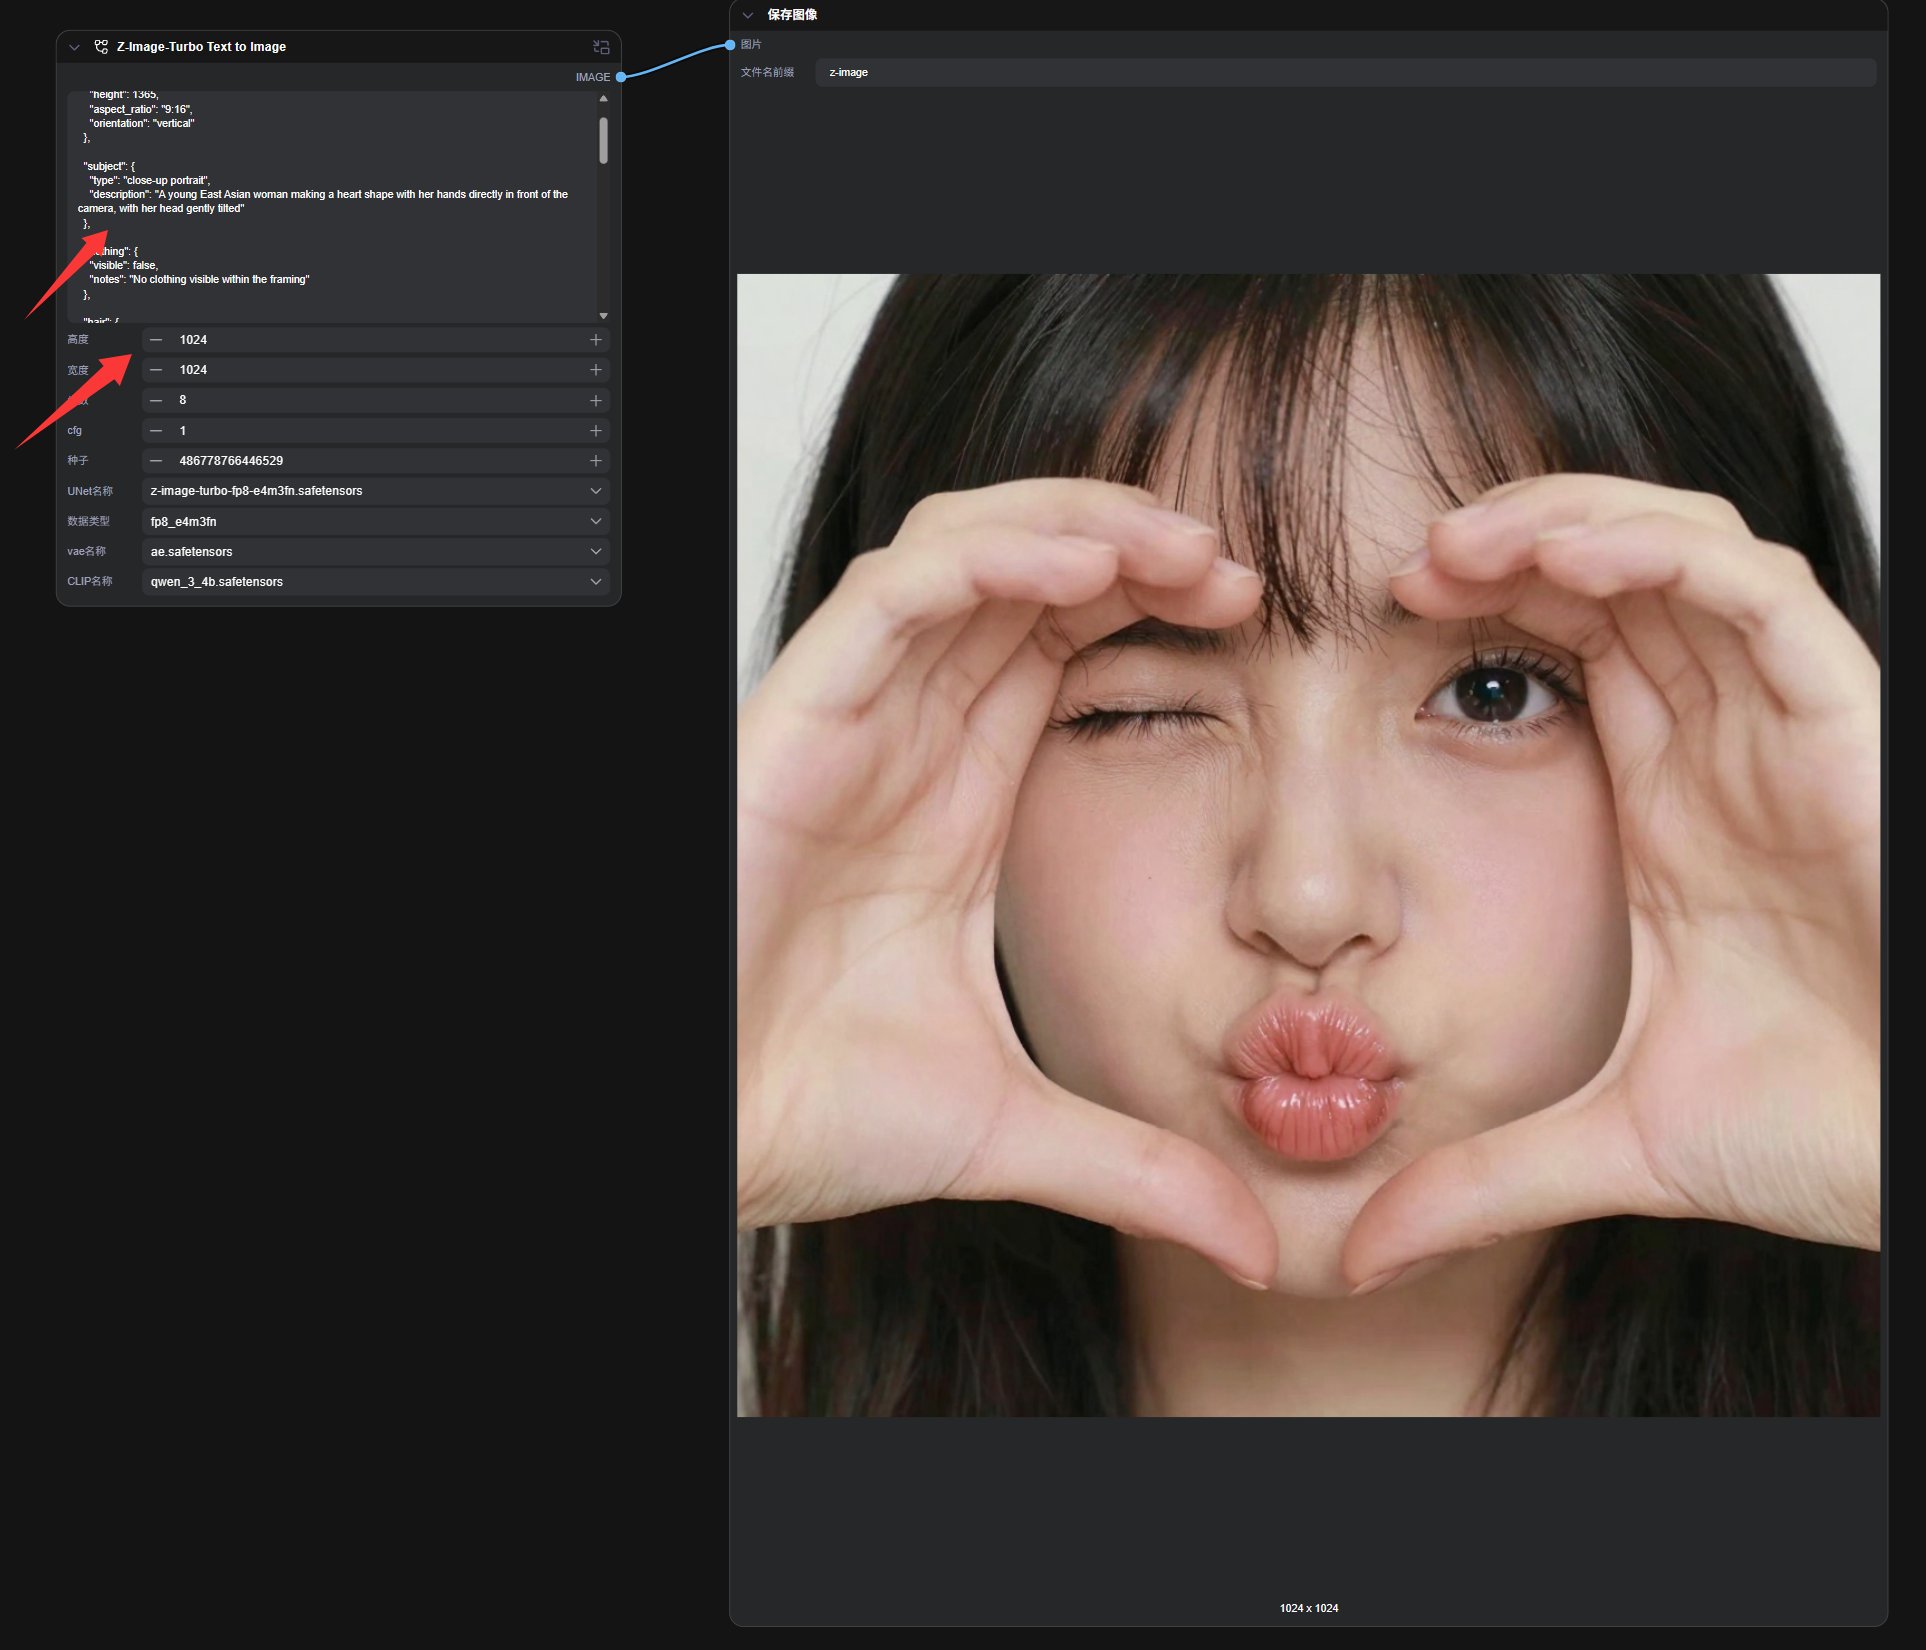Click the IMAGE output socket dot
Screen dimensions: 1926x1650
pos(621,77)
